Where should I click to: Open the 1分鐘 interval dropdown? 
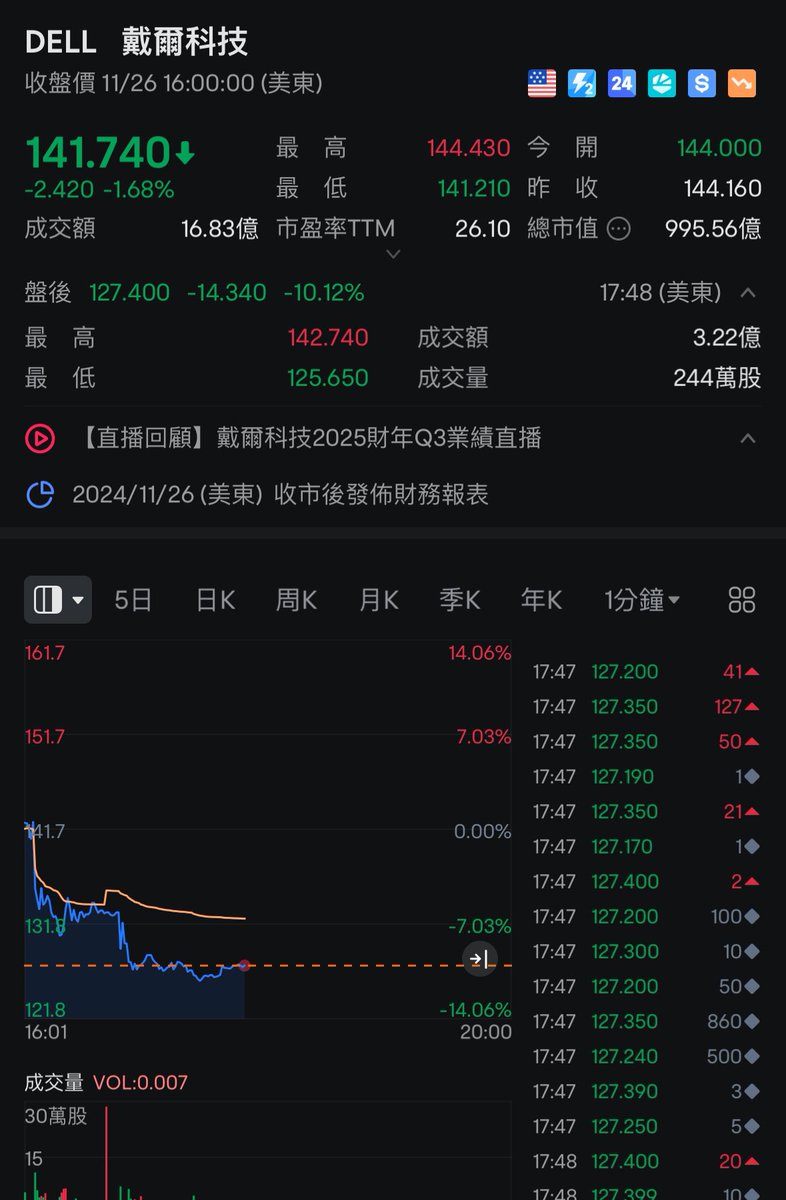(642, 600)
